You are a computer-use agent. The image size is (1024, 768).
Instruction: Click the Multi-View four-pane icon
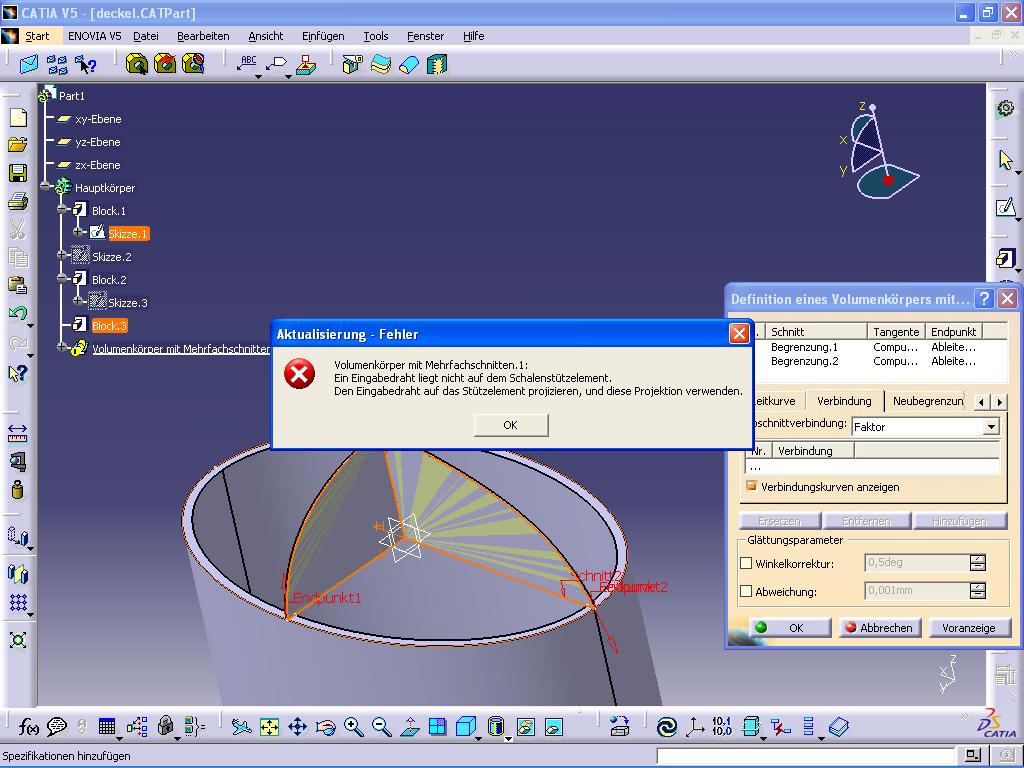click(x=438, y=726)
